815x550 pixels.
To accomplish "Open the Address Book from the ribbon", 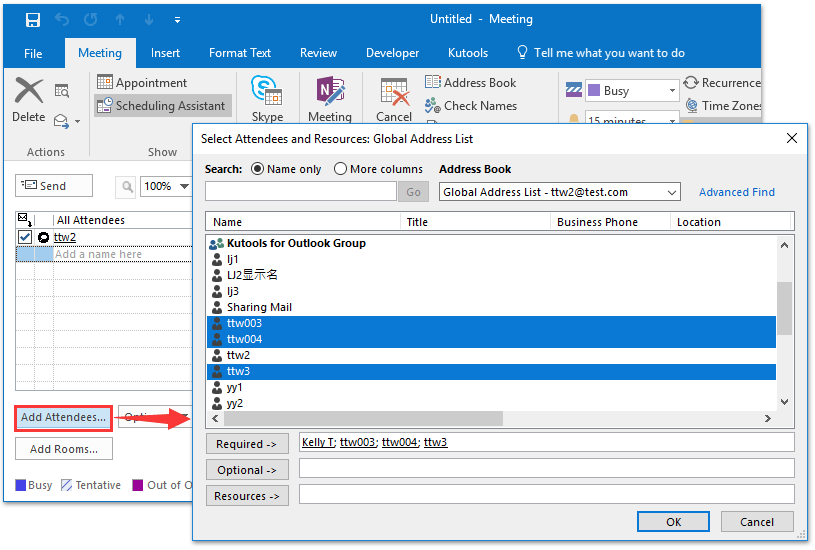I will tap(471, 83).
